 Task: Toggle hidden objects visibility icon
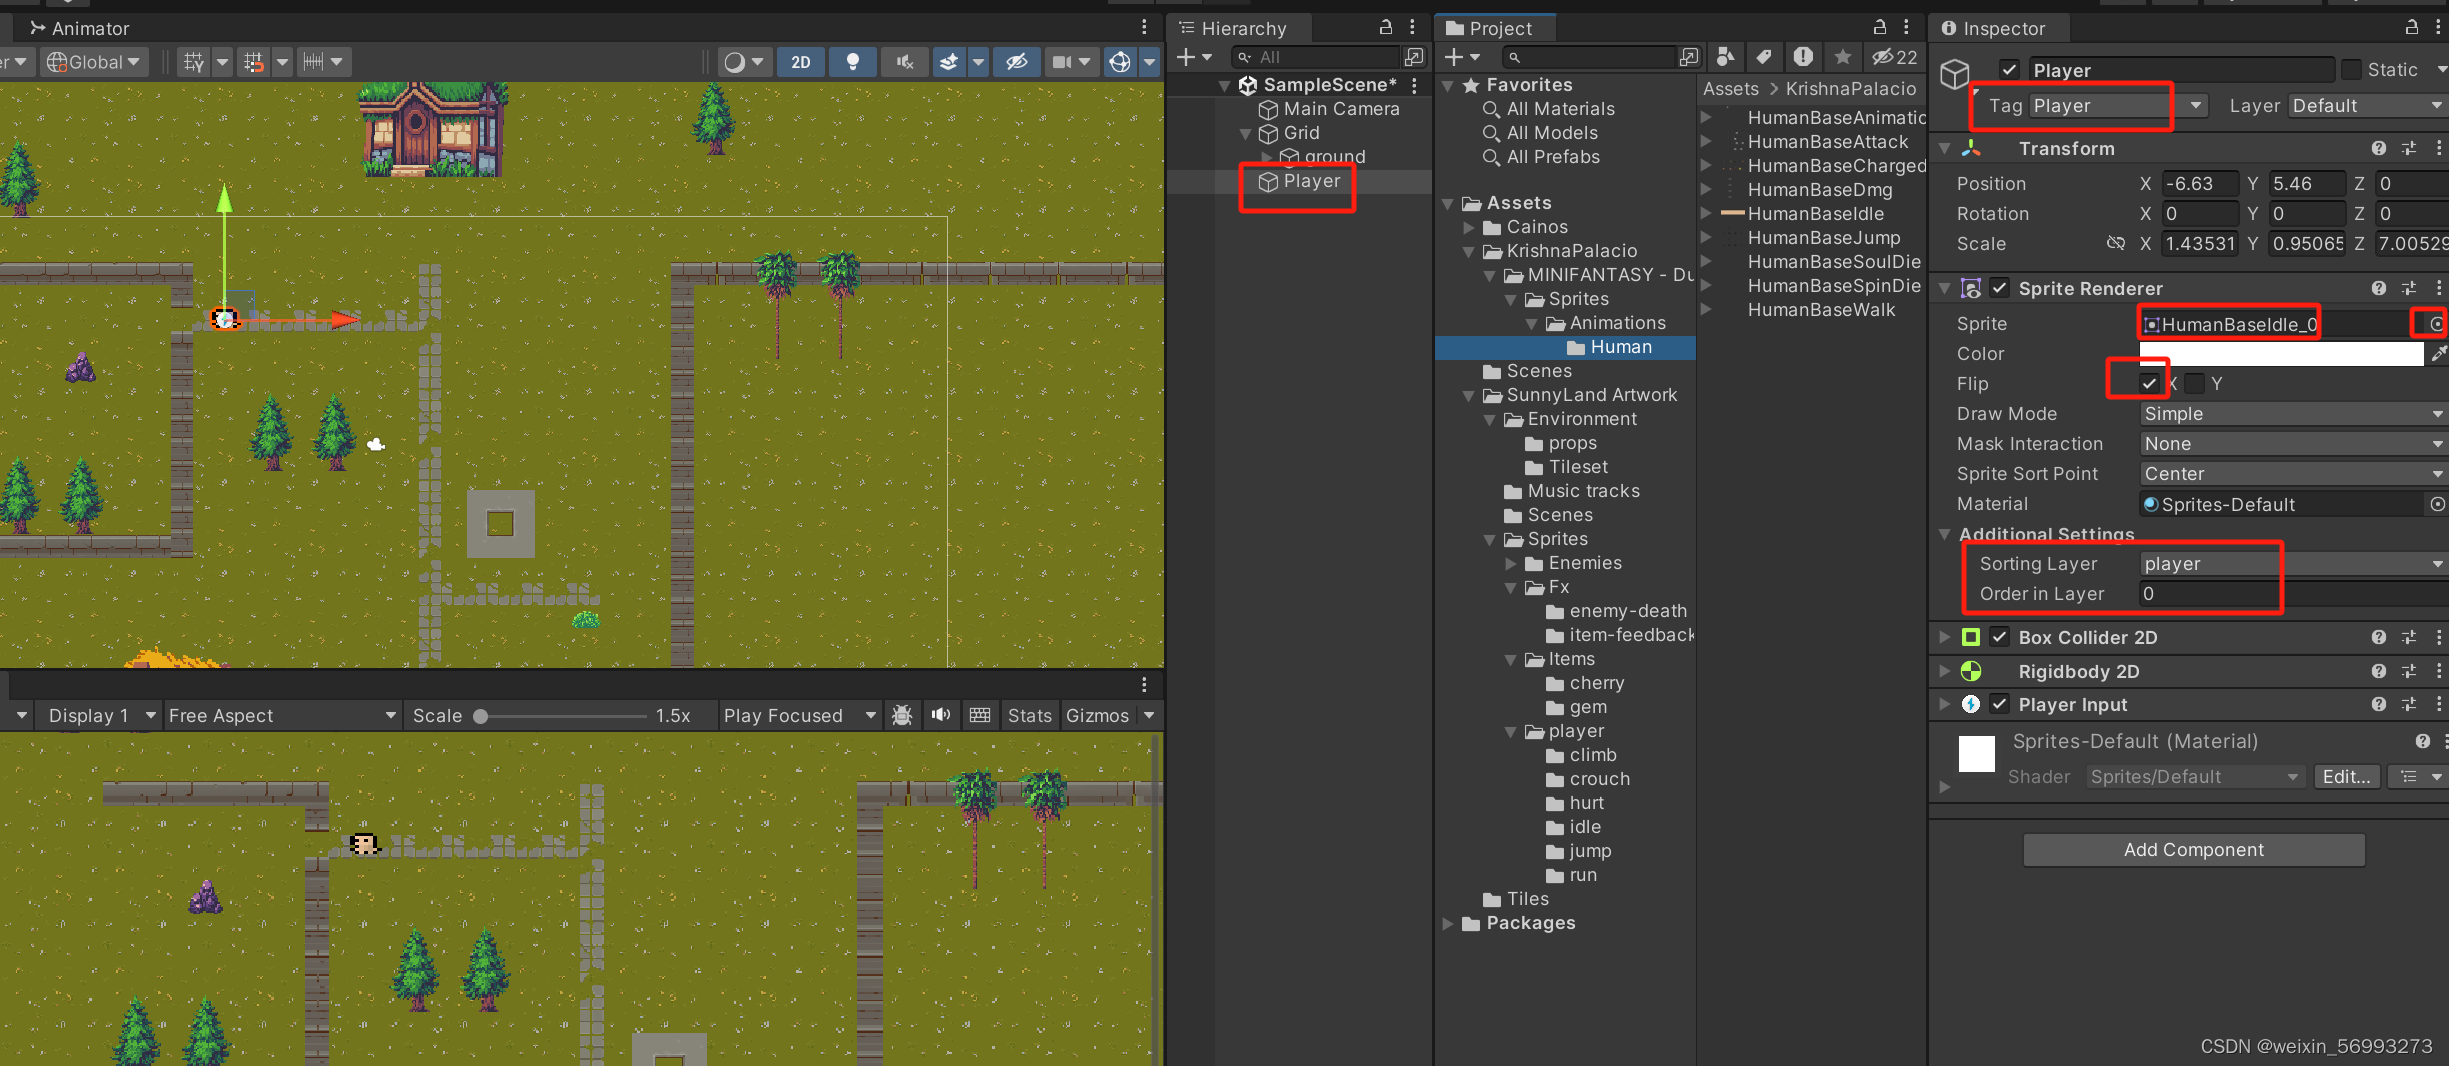(x=1016, y=62)
